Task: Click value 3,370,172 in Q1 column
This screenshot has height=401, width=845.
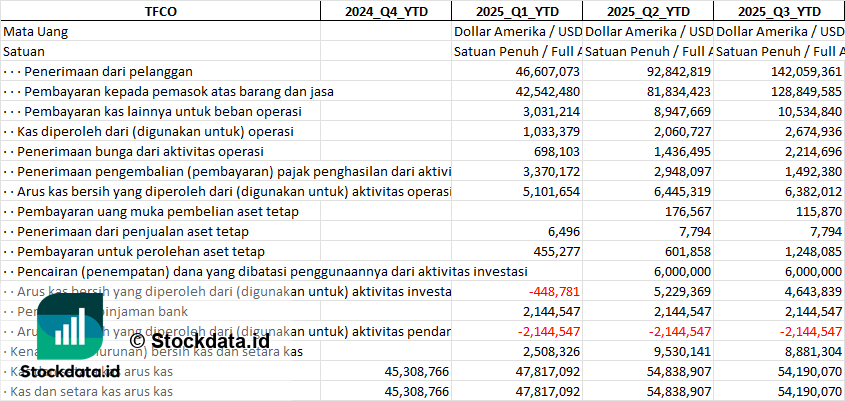Action: coord(549,172)
